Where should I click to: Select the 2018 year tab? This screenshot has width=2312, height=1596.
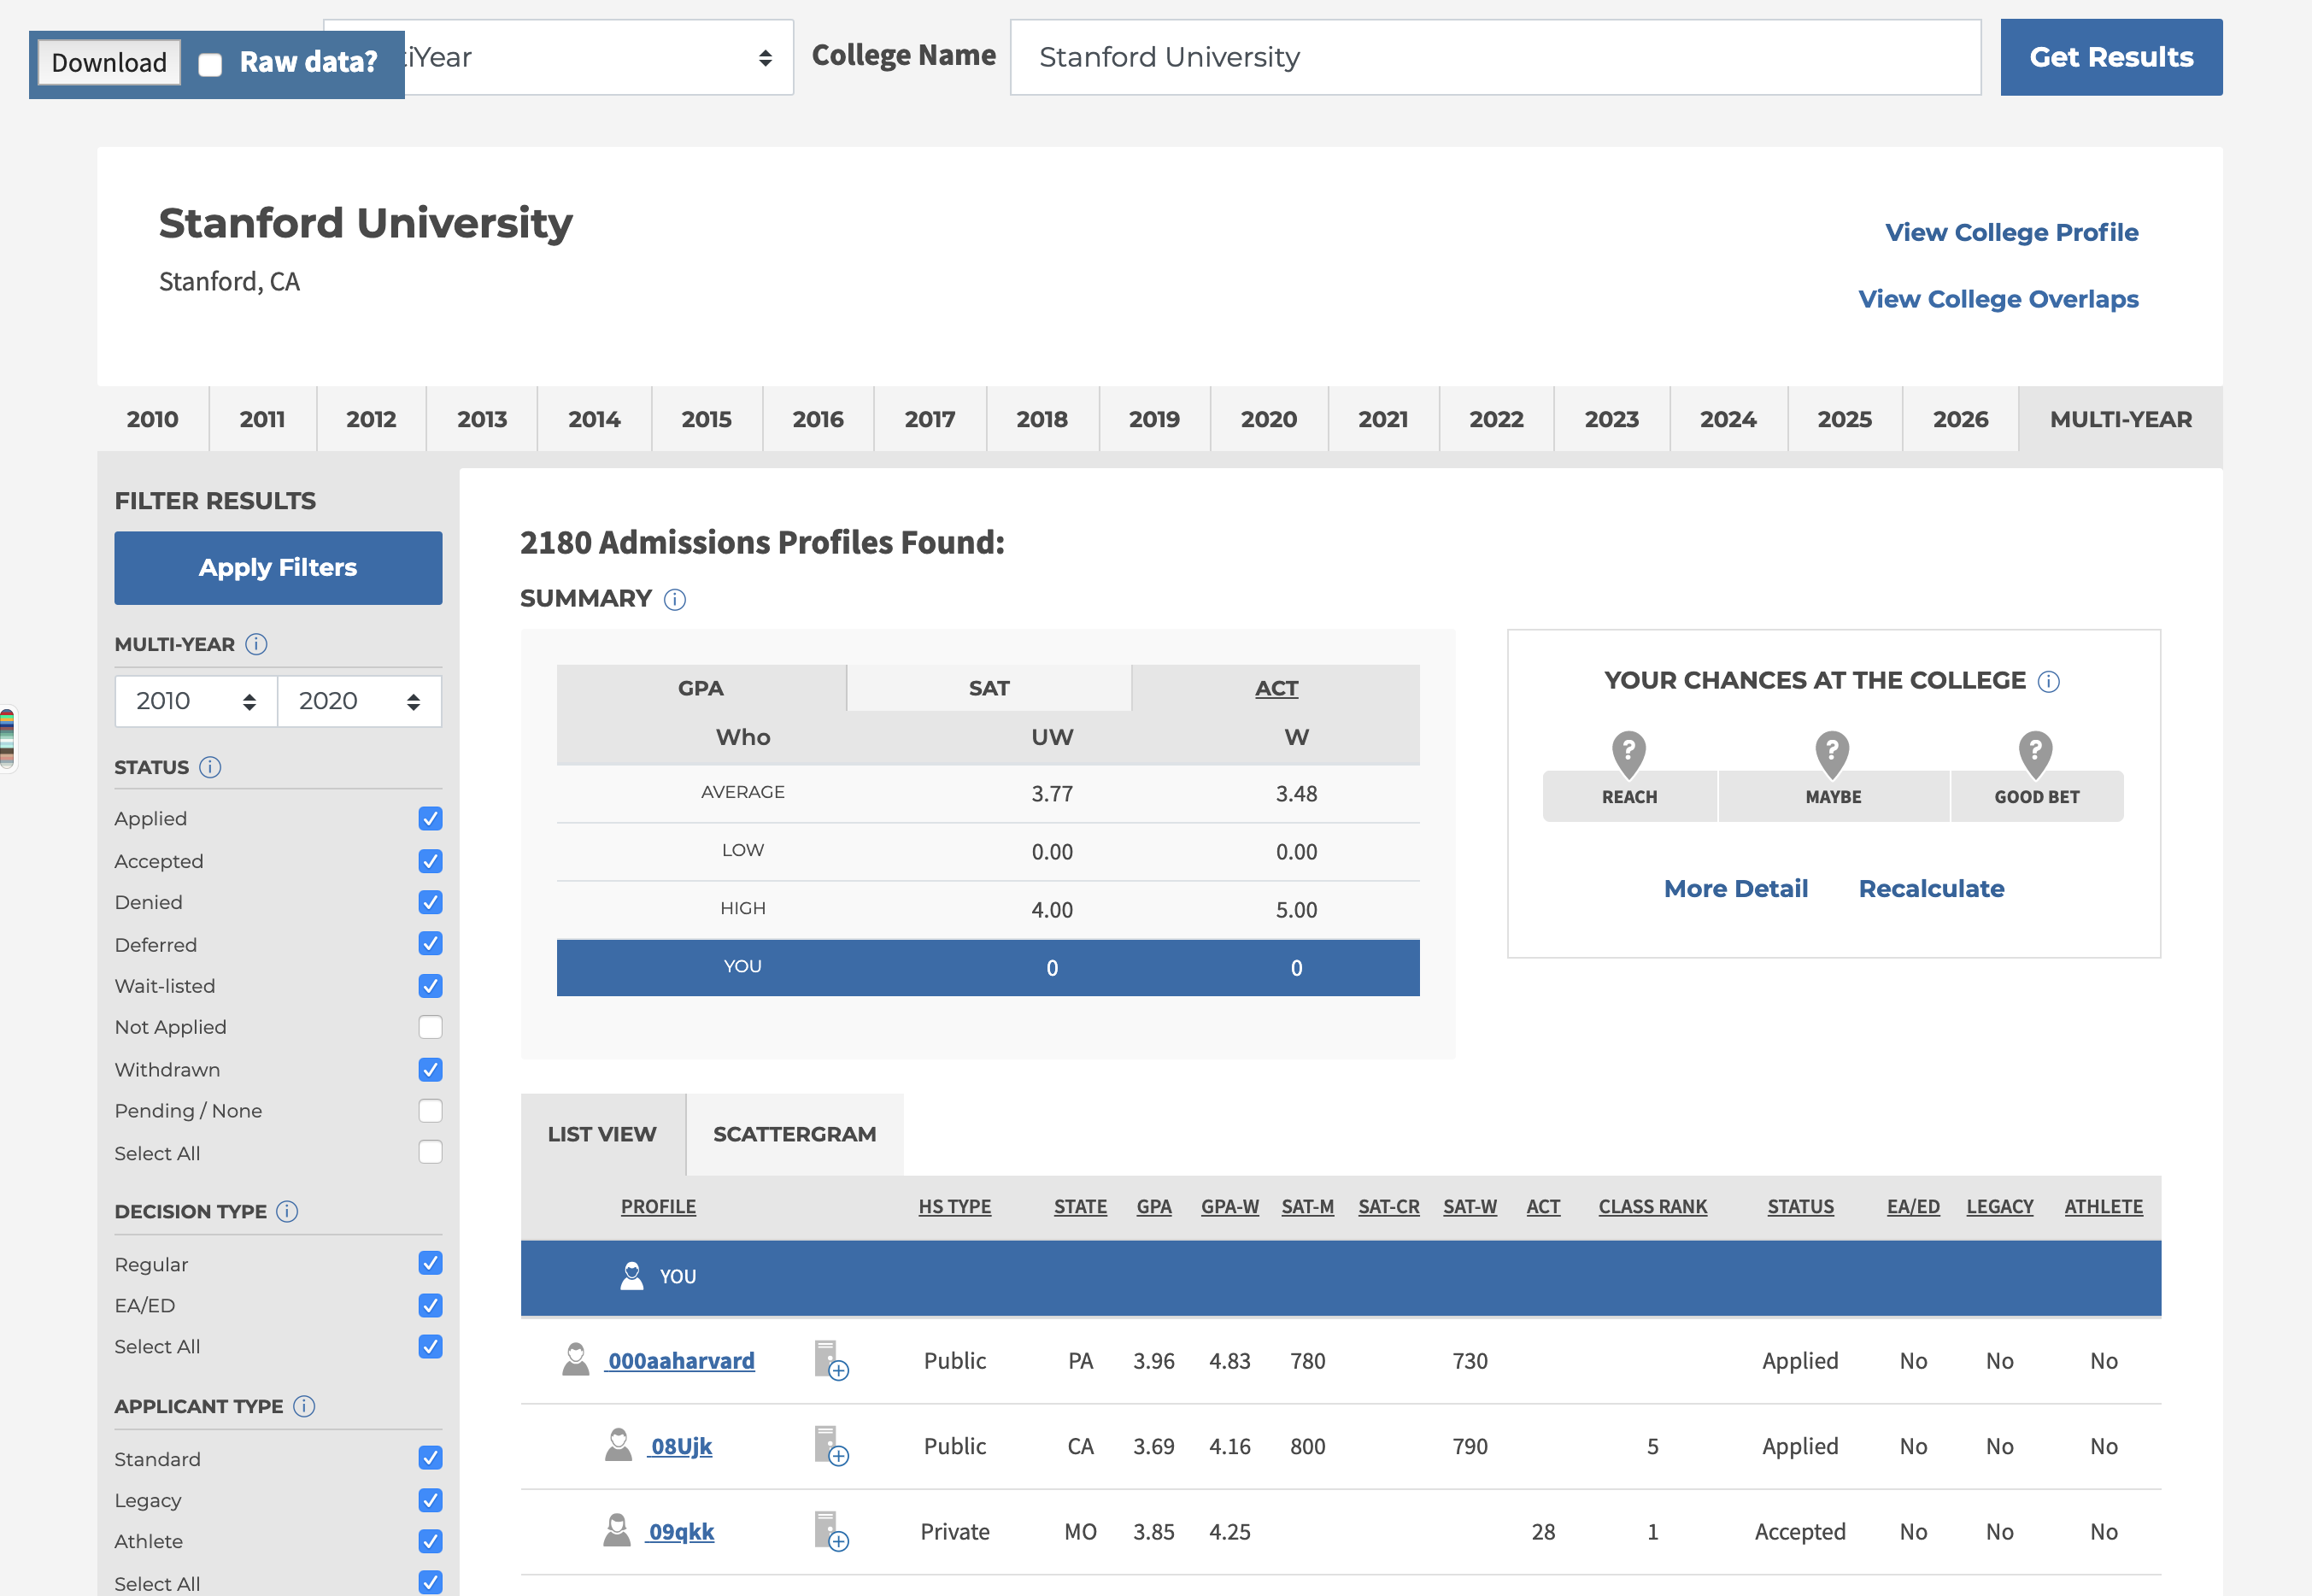[1041, 419]
